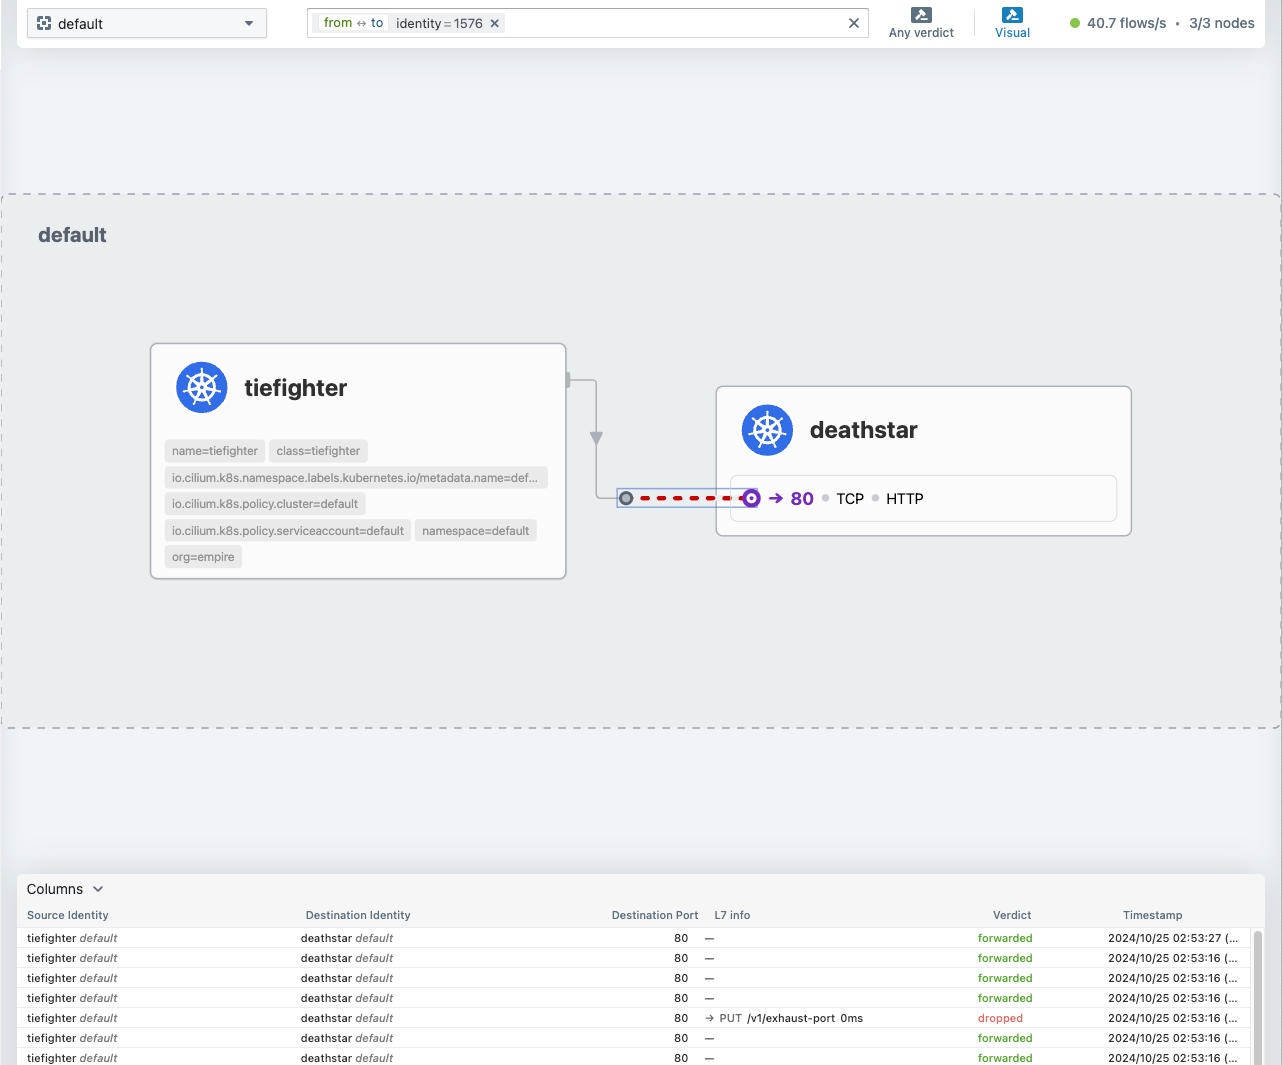
Task: Click the purple arrow next to port 80
Action: pos(776,498)
